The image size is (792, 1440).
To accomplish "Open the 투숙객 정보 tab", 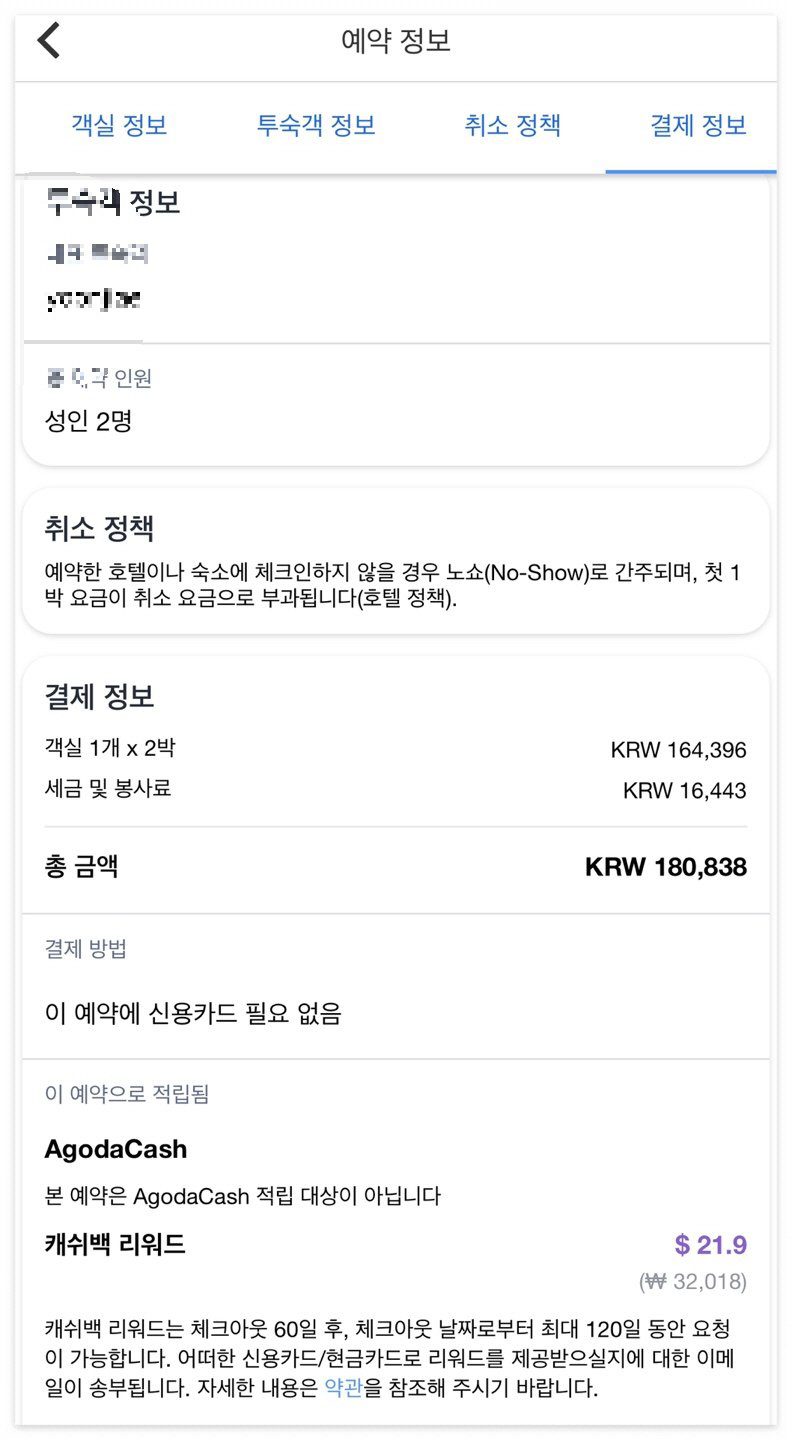I will pyautogui.click(x=316, y=126).
